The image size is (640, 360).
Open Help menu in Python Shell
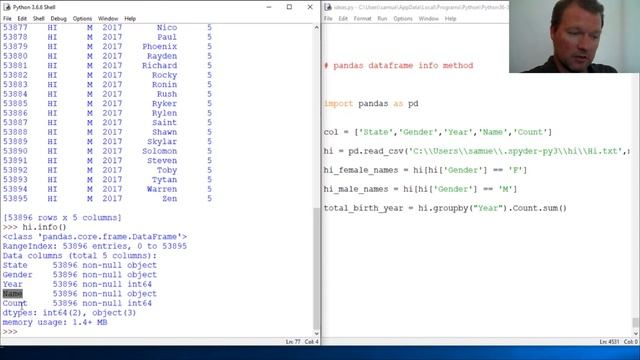pyautogui.click(x=130, y=19)
